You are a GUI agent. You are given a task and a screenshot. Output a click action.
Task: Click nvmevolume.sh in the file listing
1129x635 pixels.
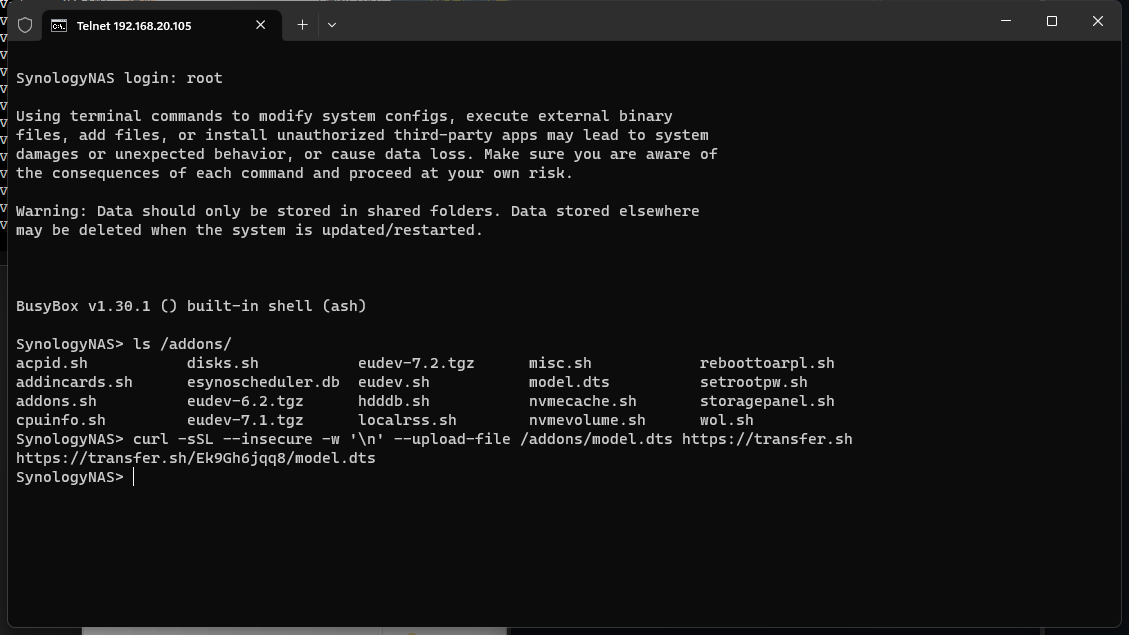coord(587,420)
